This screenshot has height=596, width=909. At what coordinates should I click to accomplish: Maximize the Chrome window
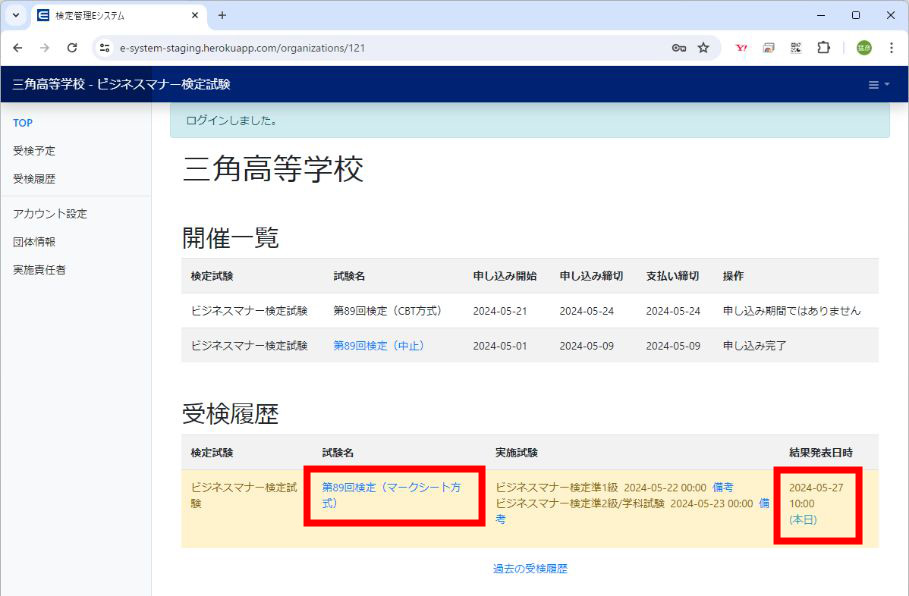tap(856, 16)
